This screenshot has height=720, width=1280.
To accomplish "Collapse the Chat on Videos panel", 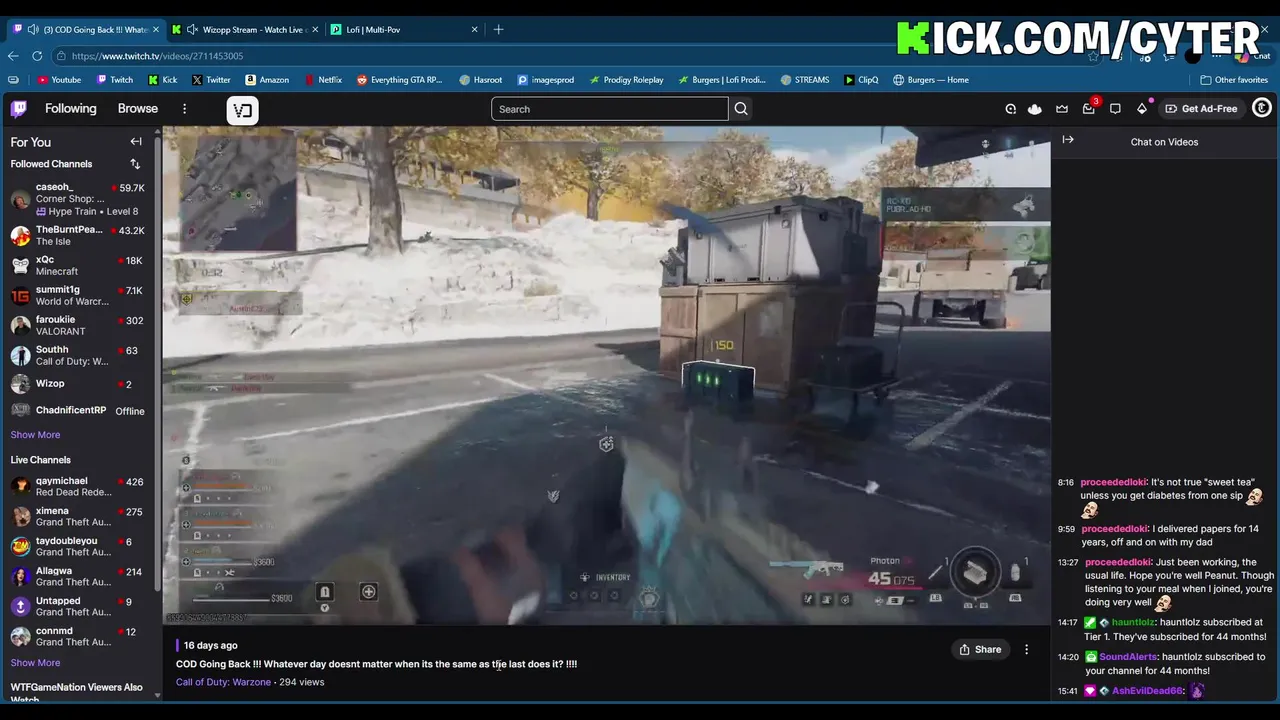I will coord(1068,140).
